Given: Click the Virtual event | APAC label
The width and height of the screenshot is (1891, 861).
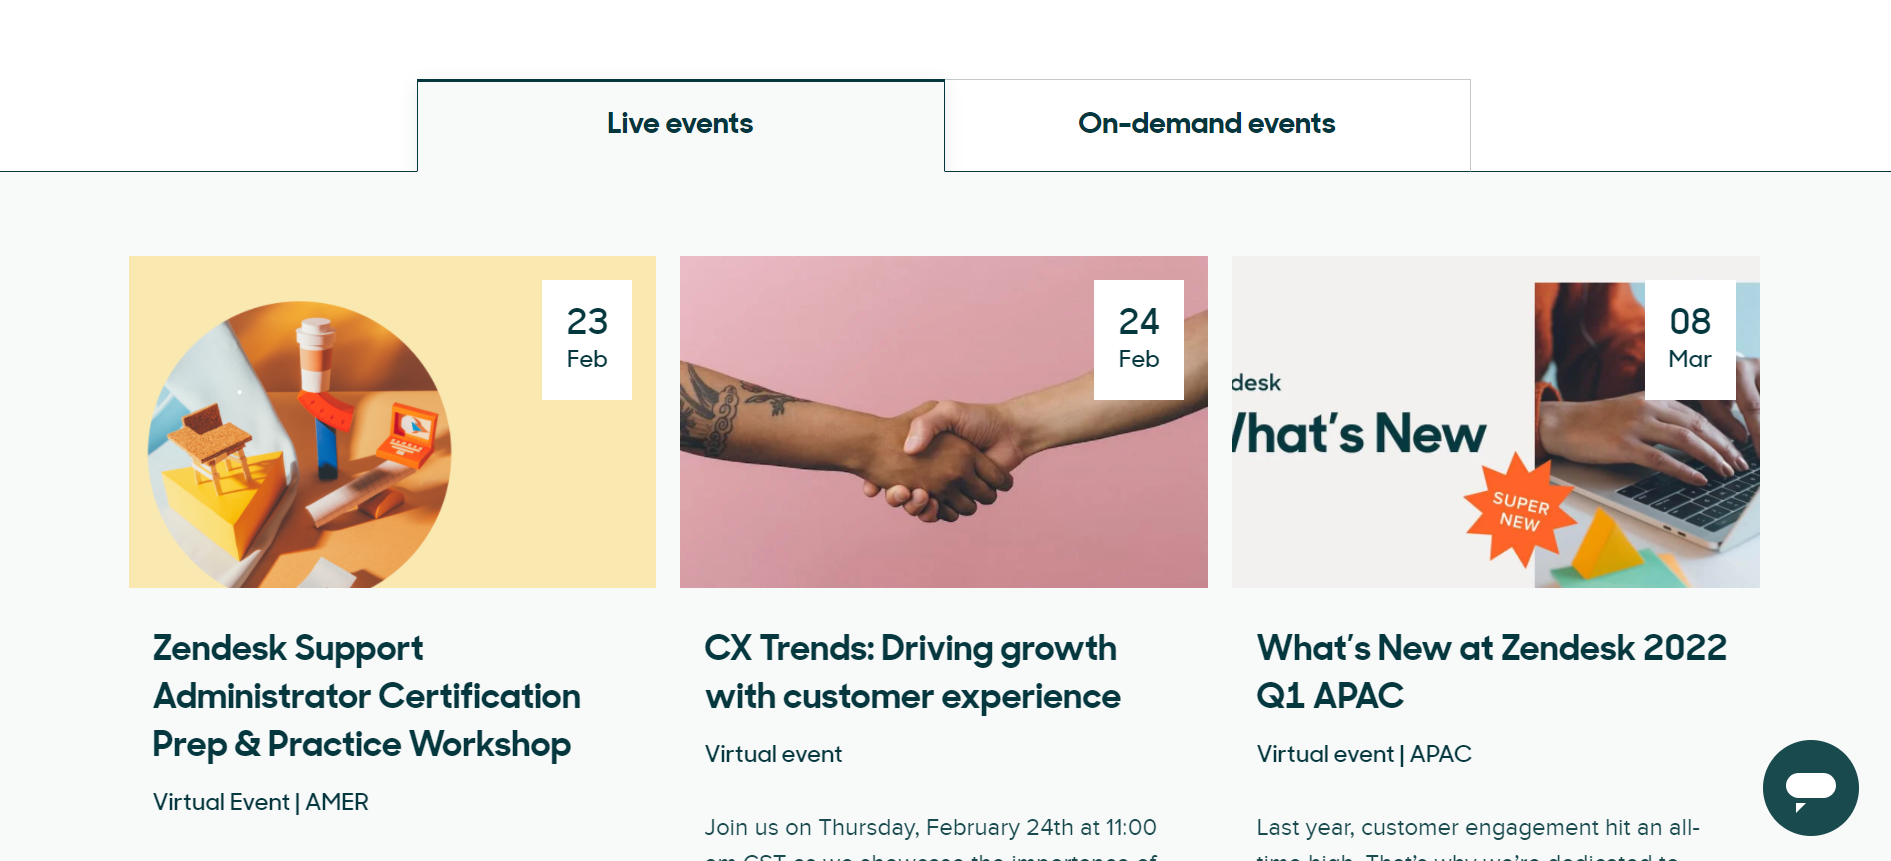Looking at the screenshot, I should (1364, 754).
